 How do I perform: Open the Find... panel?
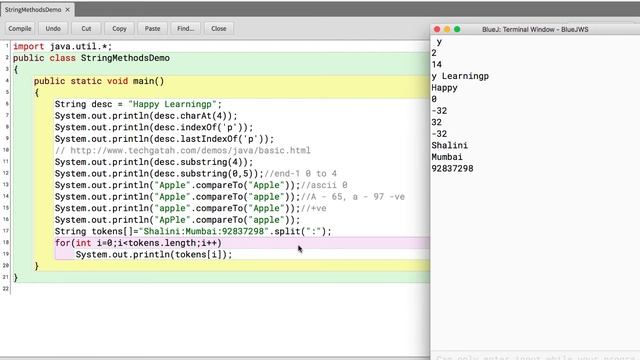(185, 29)
